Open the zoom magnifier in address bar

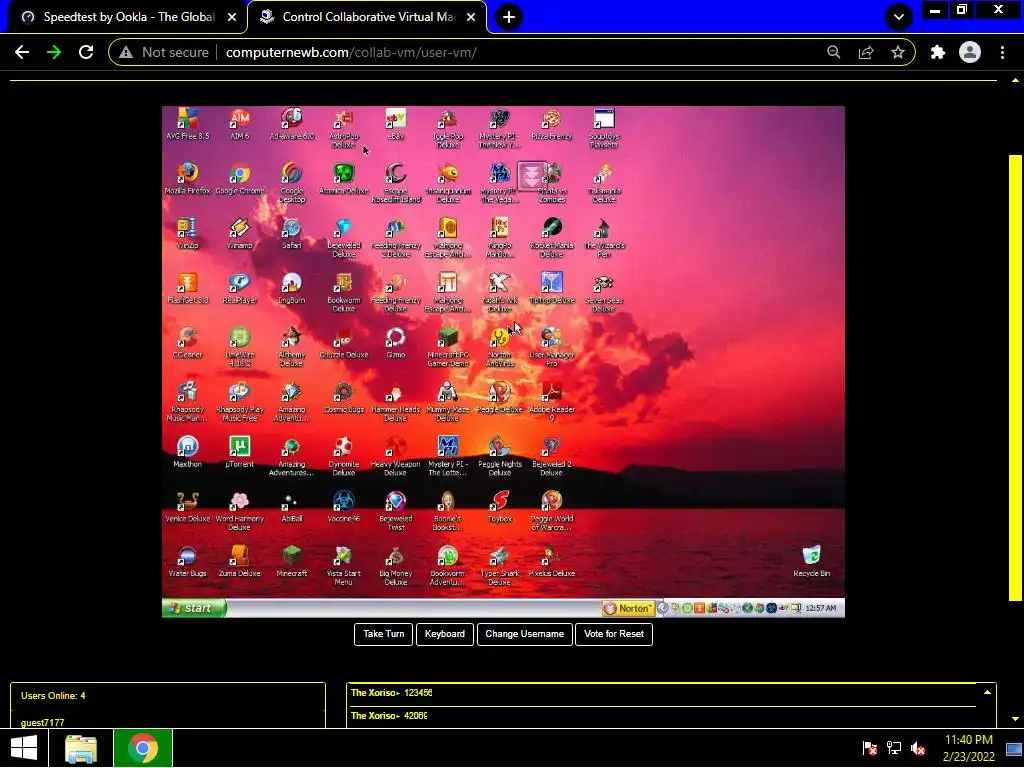[x=833, y=52]
